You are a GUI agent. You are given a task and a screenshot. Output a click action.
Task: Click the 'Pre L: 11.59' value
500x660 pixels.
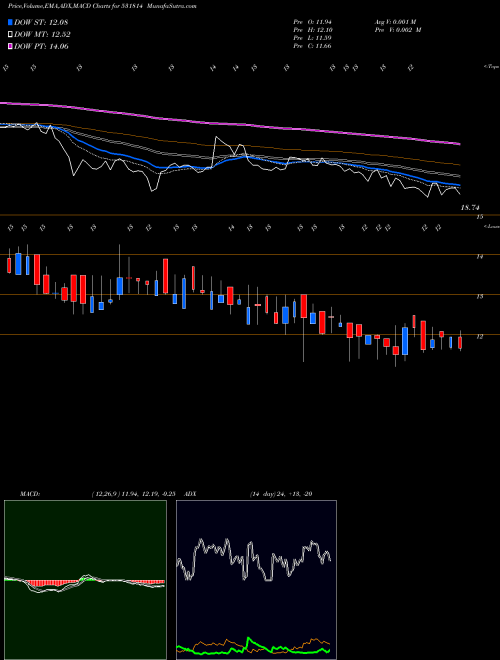pyautogui.click(x=312, y=38)
